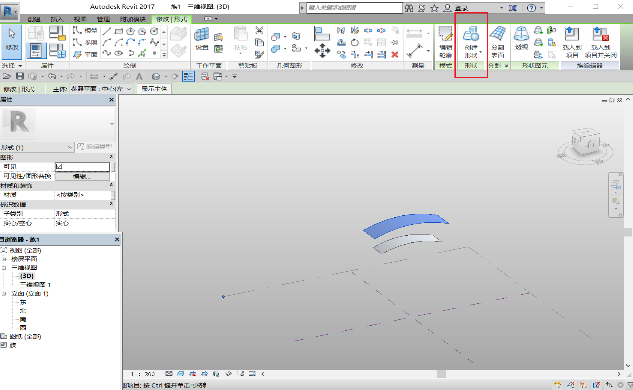The width and height of the screenshot is (633, 390).
Task: Choose the Rectangle draw tool
Action: [119, 31]
